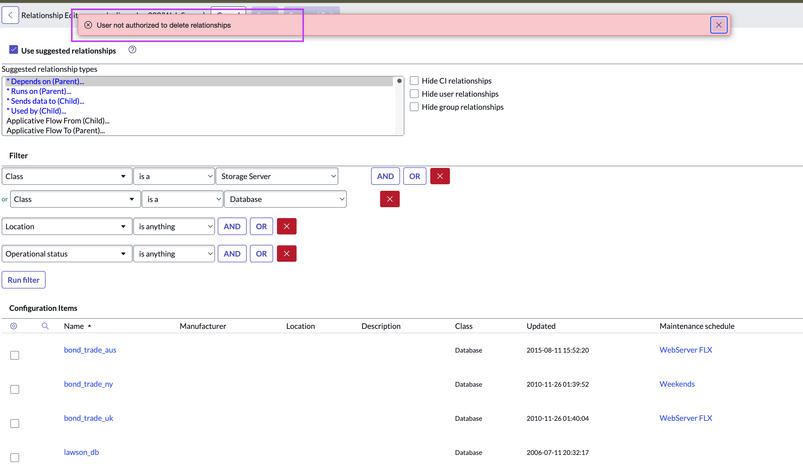This screenshot has height=464, width=803.
Task: Open first Class field dropdown
Action: click(x=67, y=176)
